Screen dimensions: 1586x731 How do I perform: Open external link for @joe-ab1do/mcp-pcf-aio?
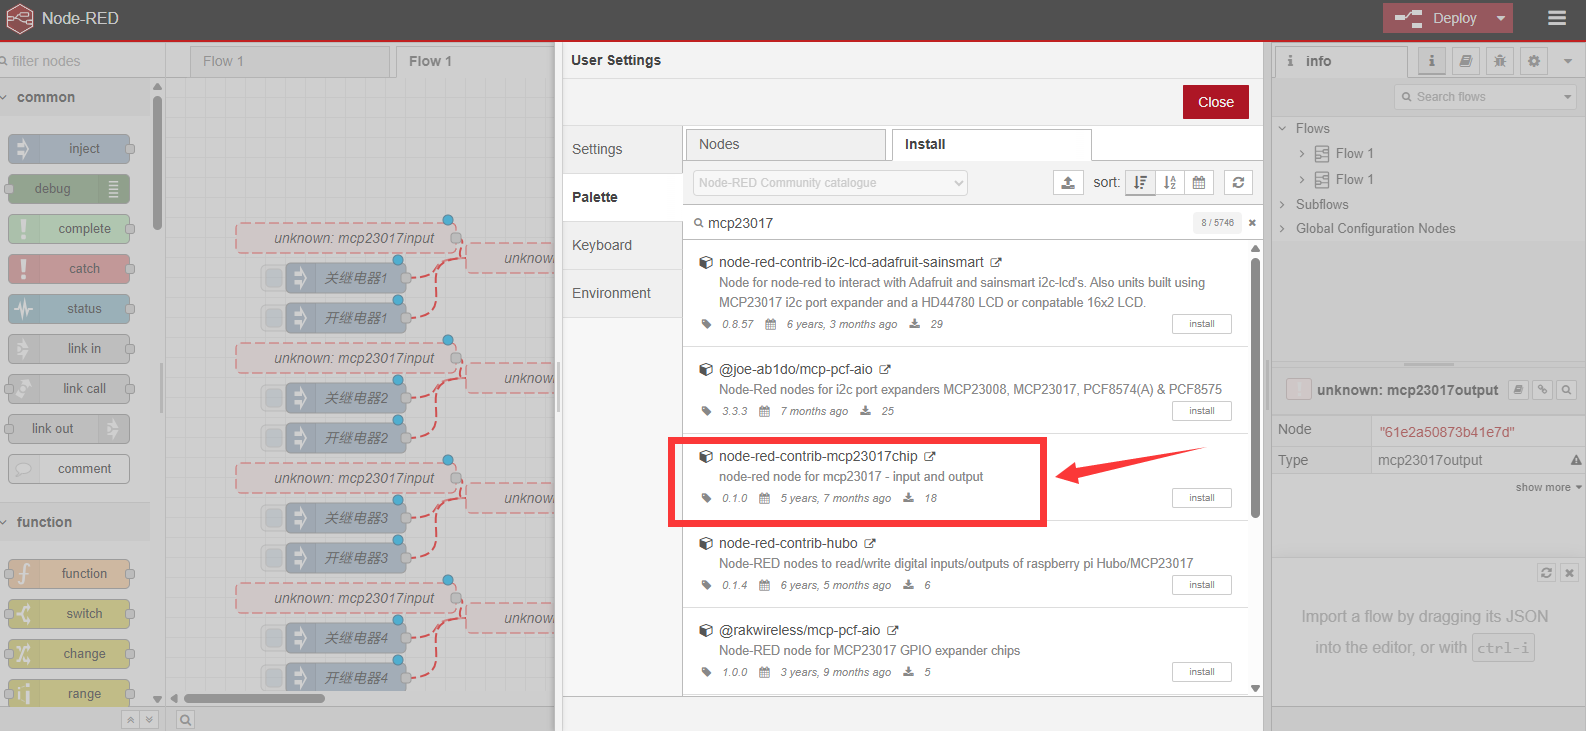click(x=885, y=369)
